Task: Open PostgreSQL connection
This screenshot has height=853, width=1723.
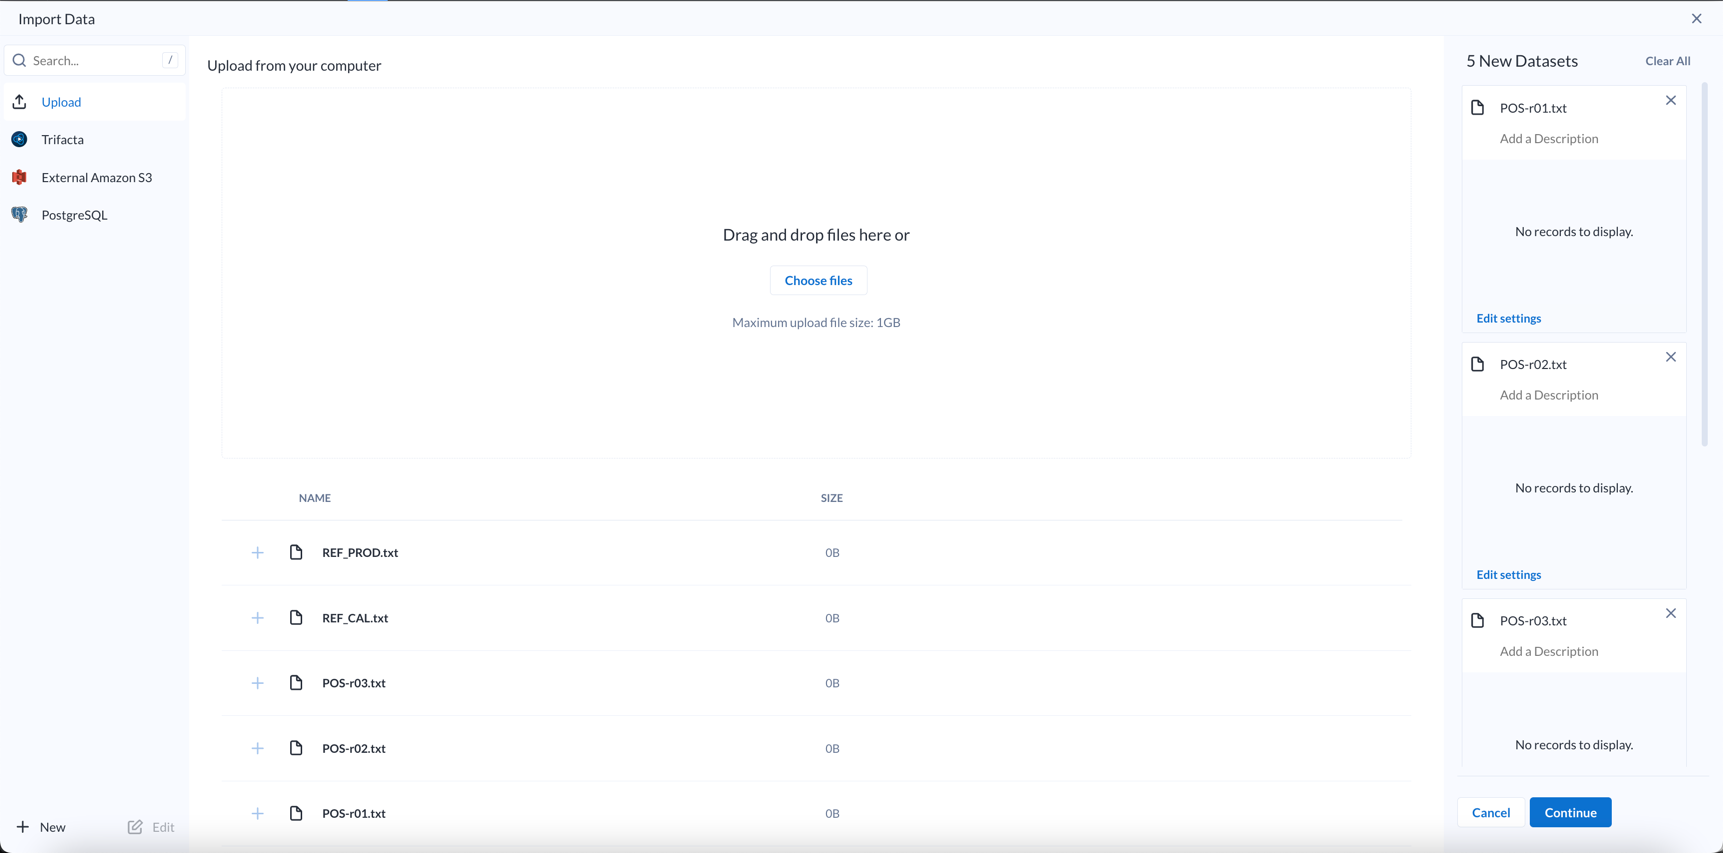Action: pos(94,215)
